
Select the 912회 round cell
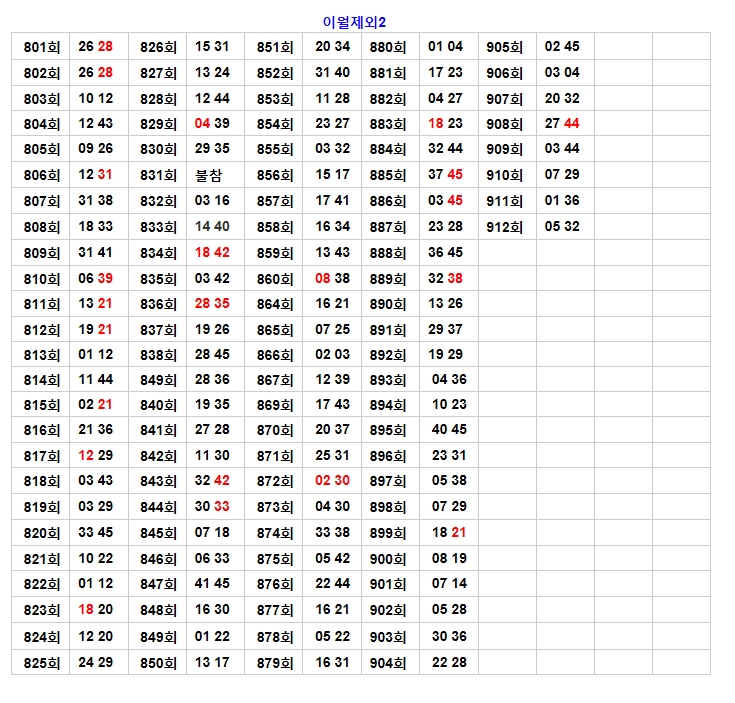coord(505,227)
